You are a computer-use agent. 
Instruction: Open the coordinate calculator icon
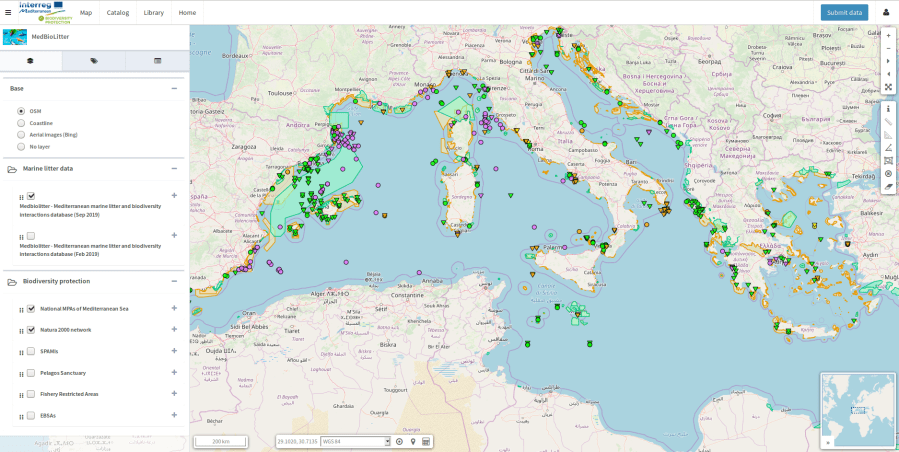[x=426, y=441]
